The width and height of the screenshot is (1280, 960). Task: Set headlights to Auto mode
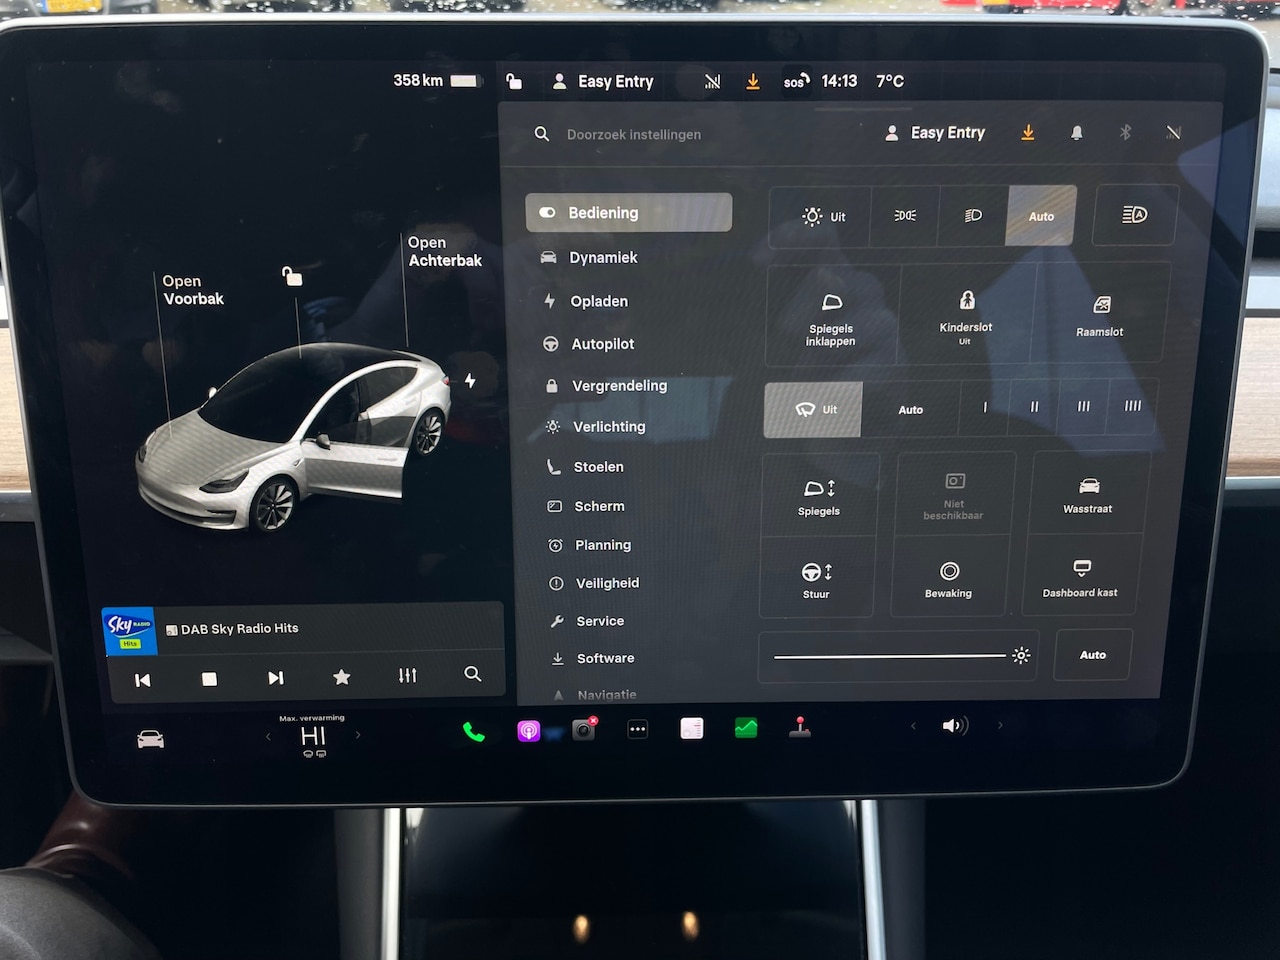[x=1041, y=216]
